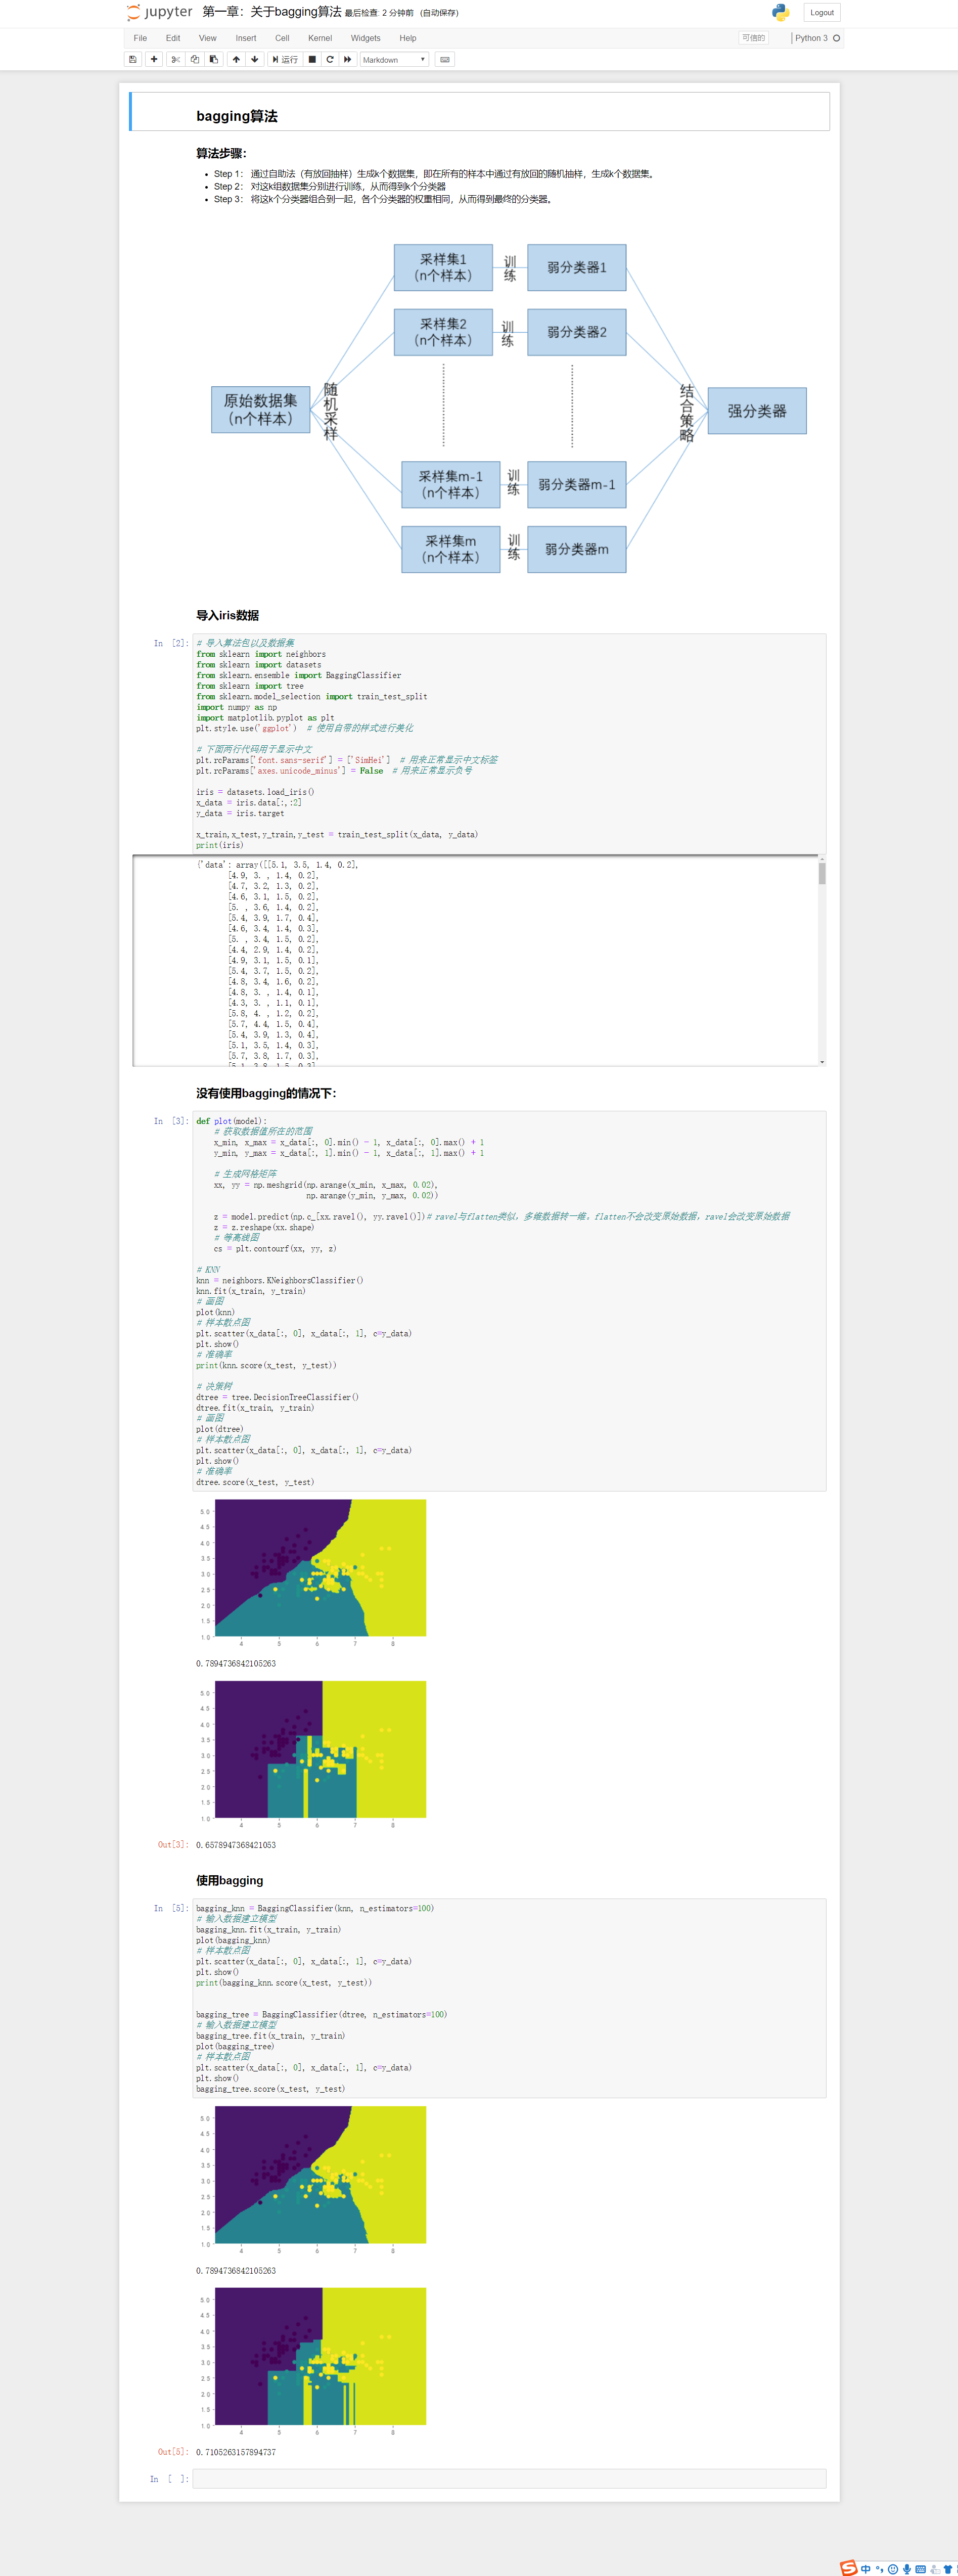Click the In [2] prompt label
The height and width of the screenshot is (2576, 958).
click(x=171, y=643)
